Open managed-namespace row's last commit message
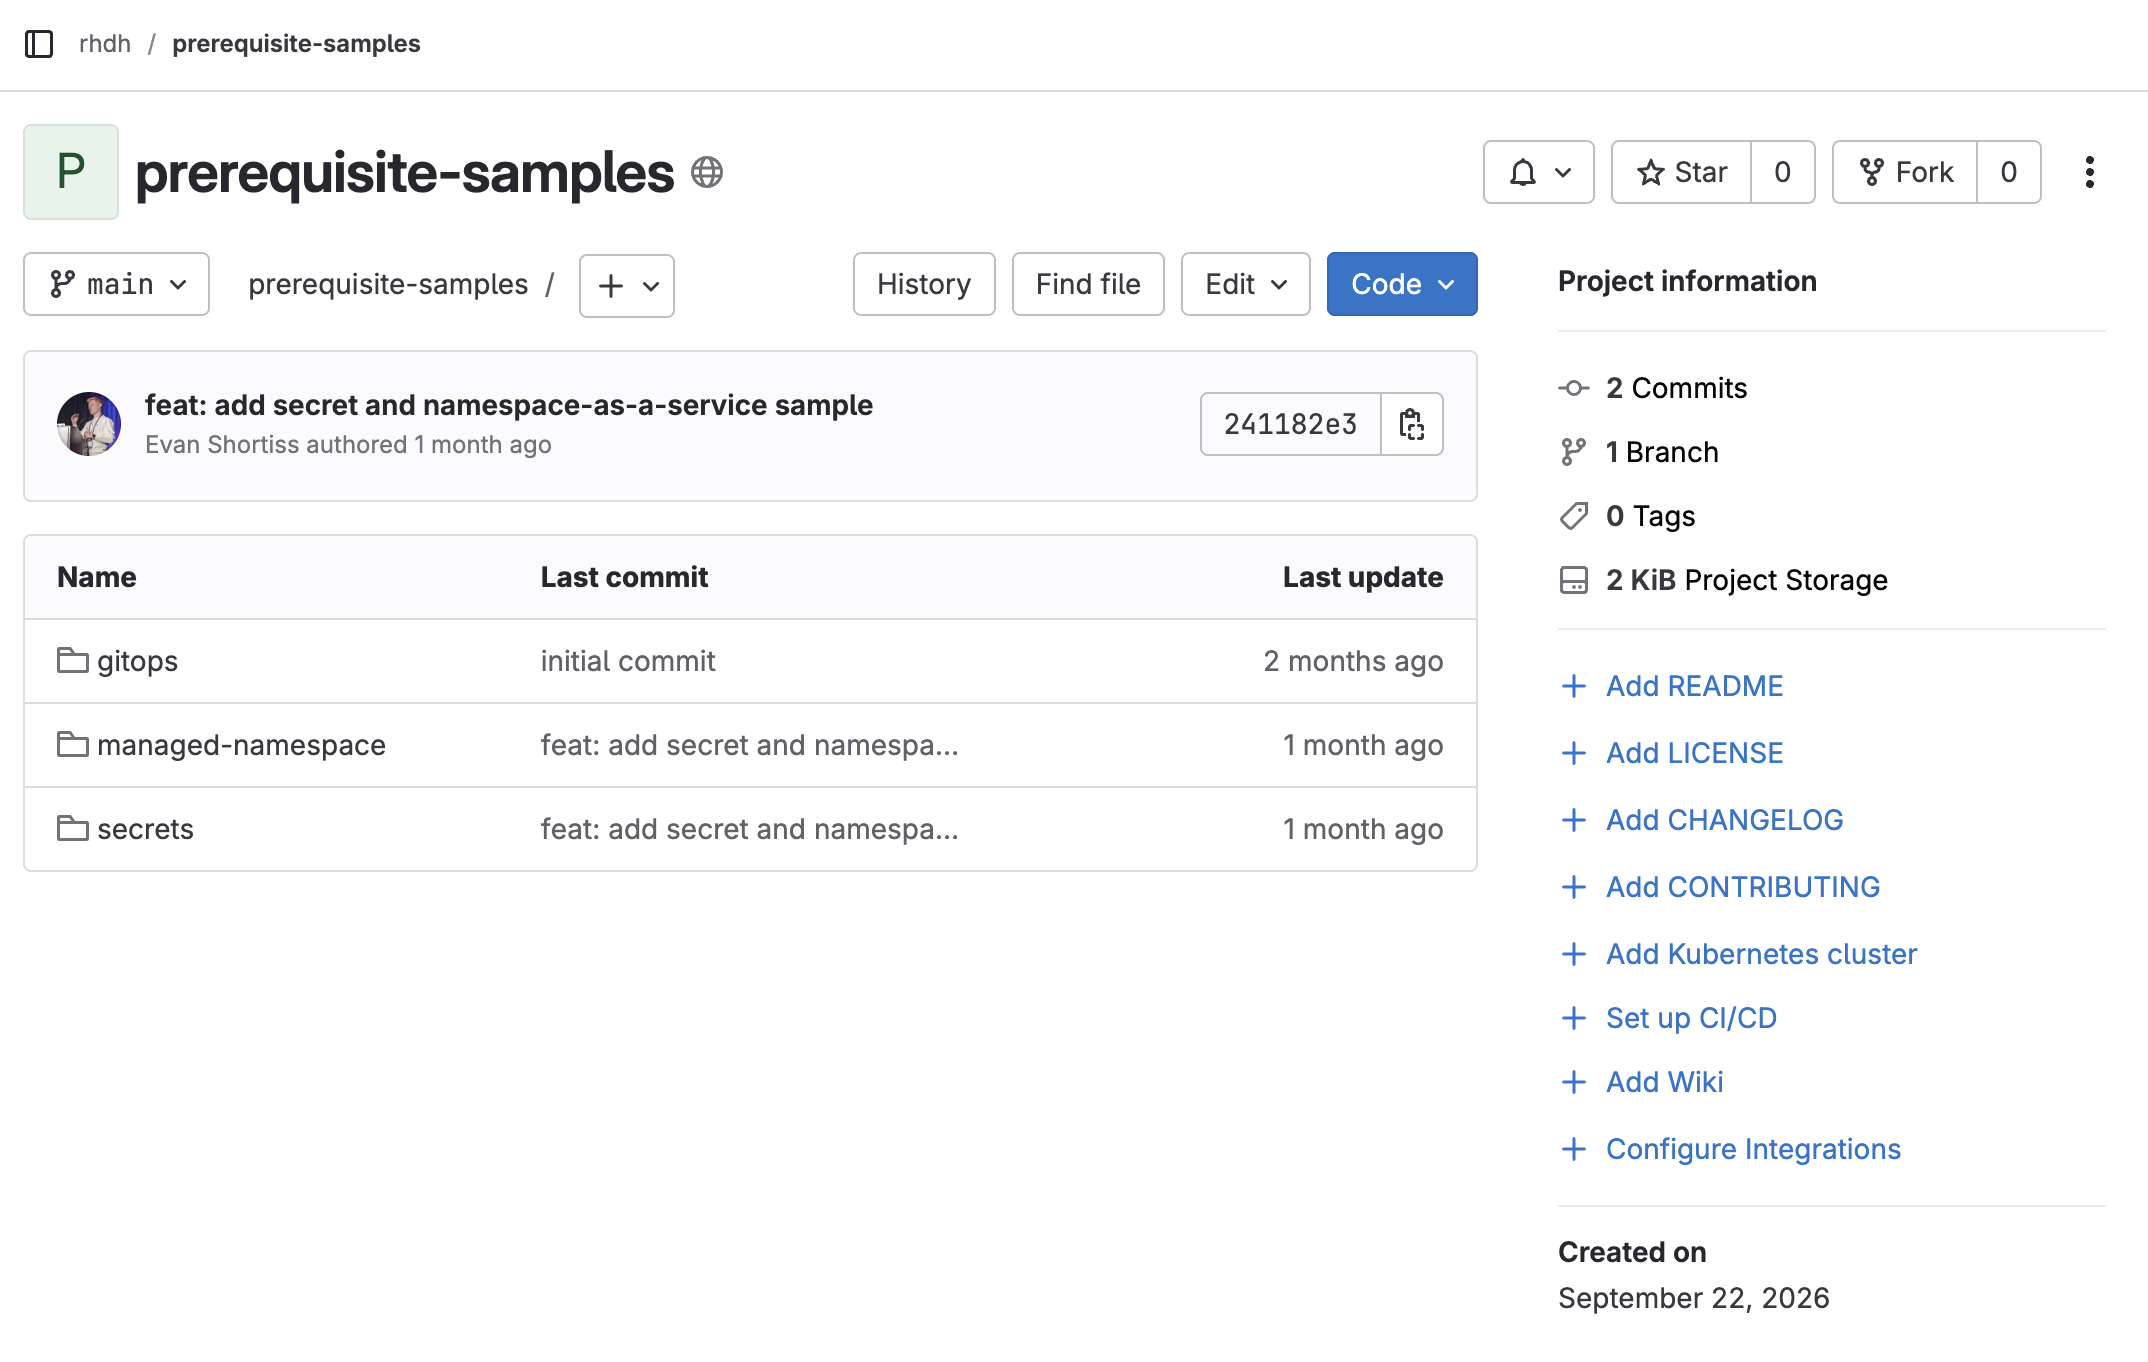Image resolution: width=2148 pixels, height=1362 pixels. [750, 745]
